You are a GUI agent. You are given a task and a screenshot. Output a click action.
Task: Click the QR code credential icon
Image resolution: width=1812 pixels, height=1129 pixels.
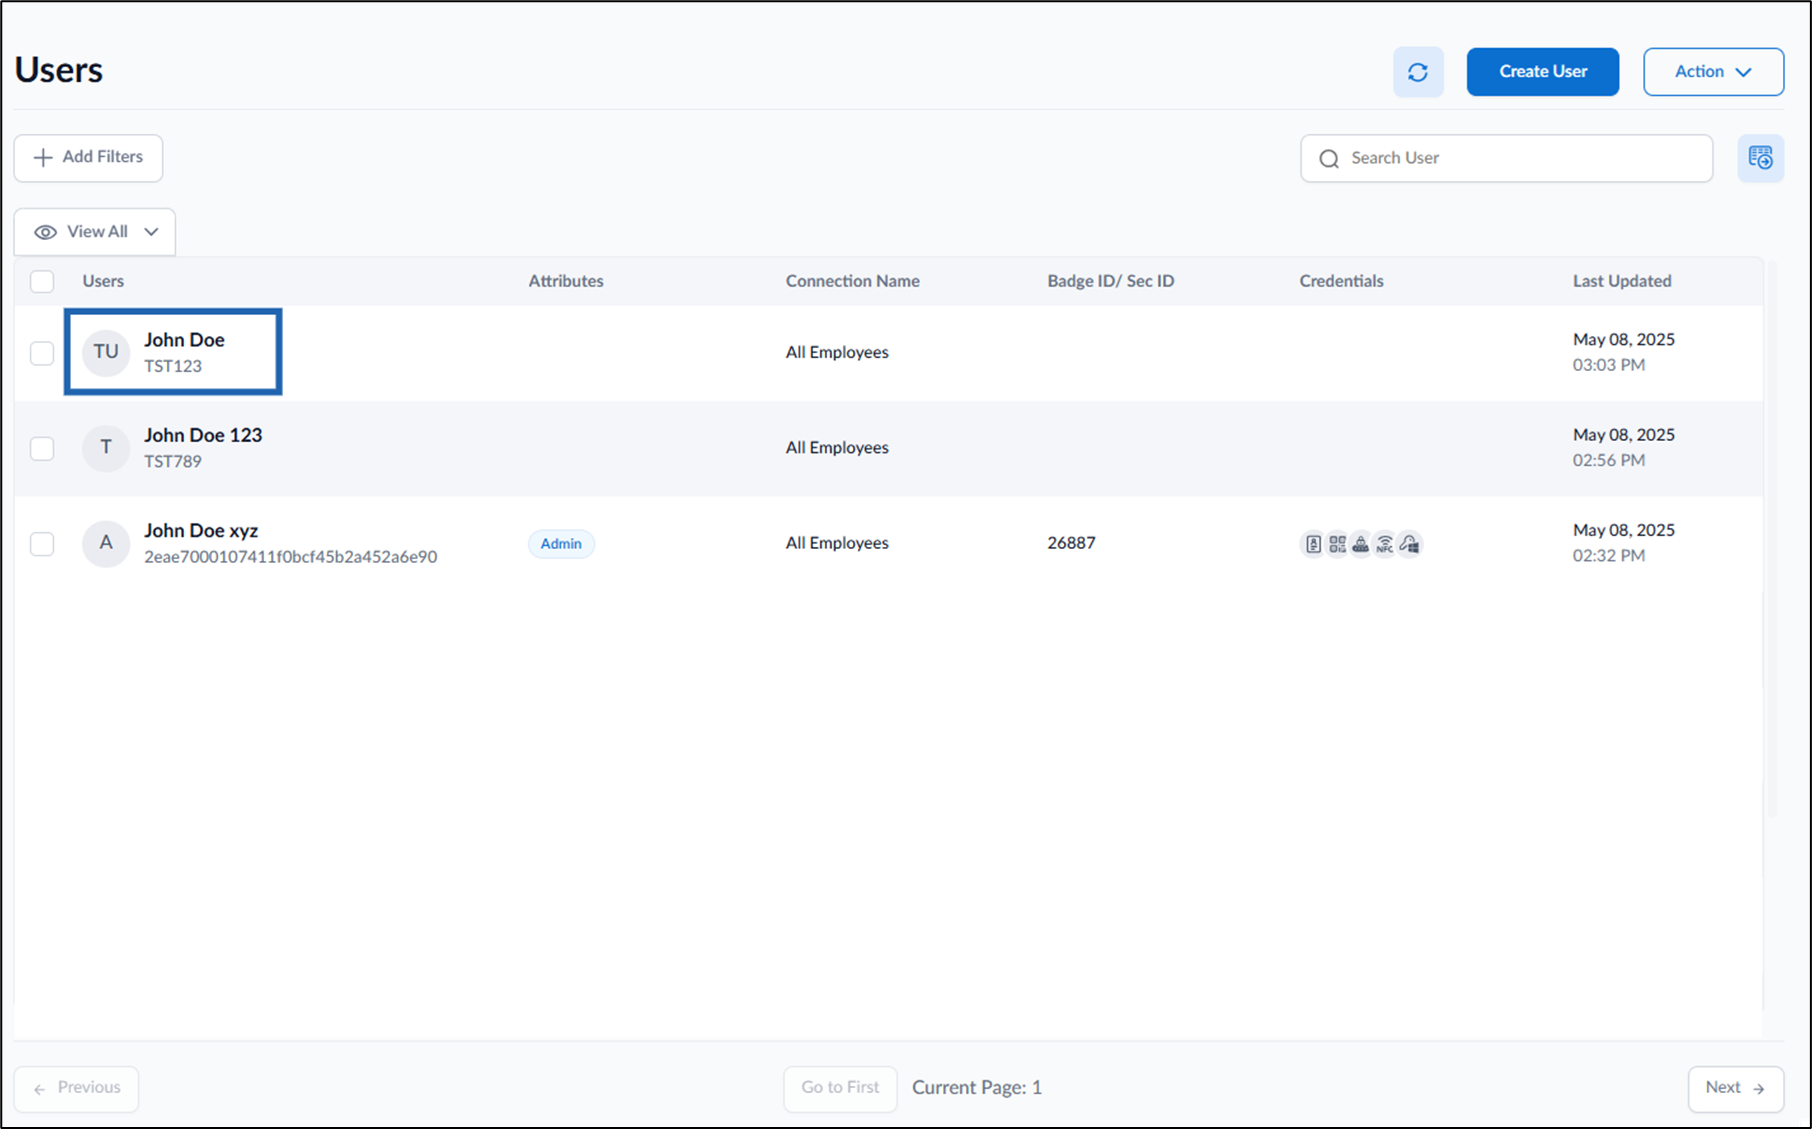[x=1337, y=544]
